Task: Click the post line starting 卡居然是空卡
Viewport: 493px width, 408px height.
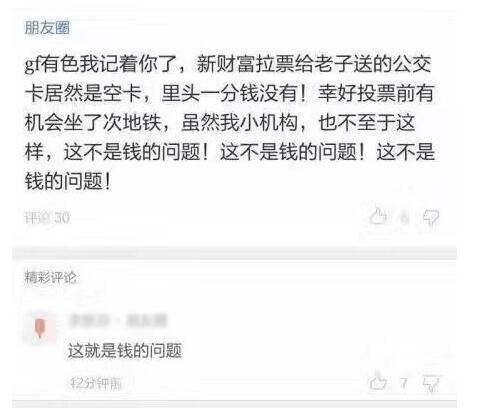Action: [229, 93]
